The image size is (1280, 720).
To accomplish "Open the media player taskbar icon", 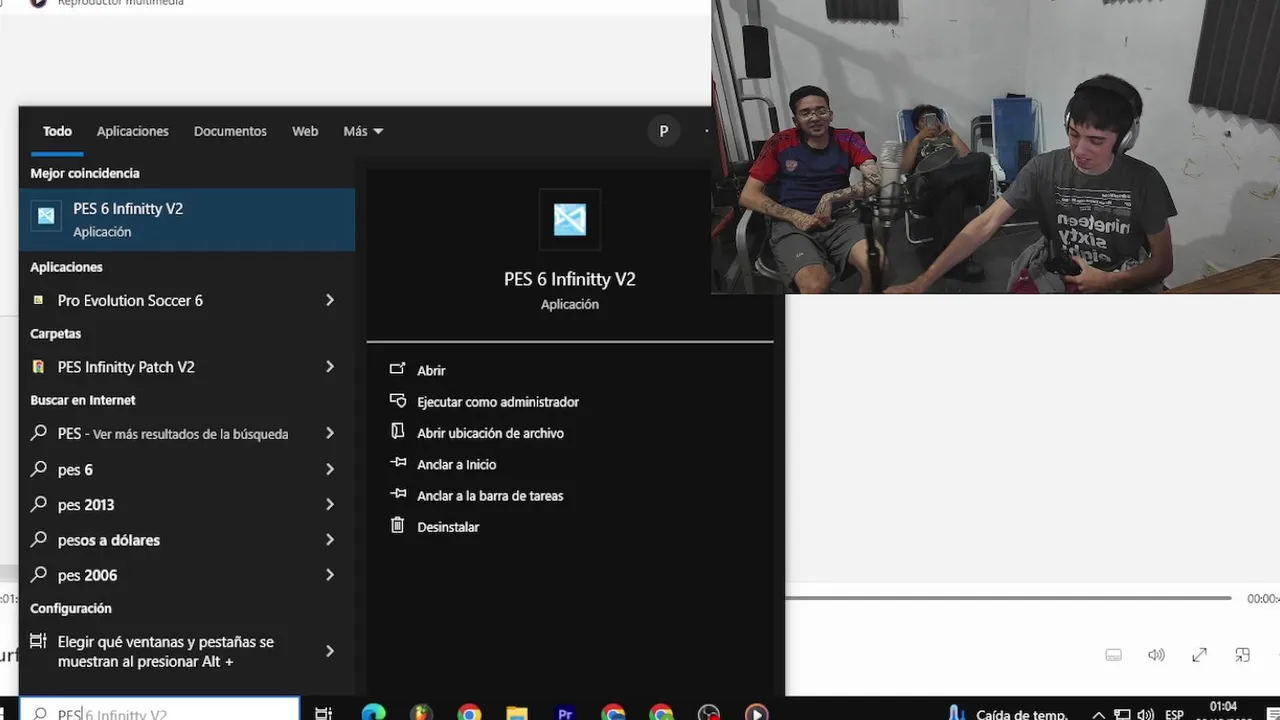I will 757,713.
